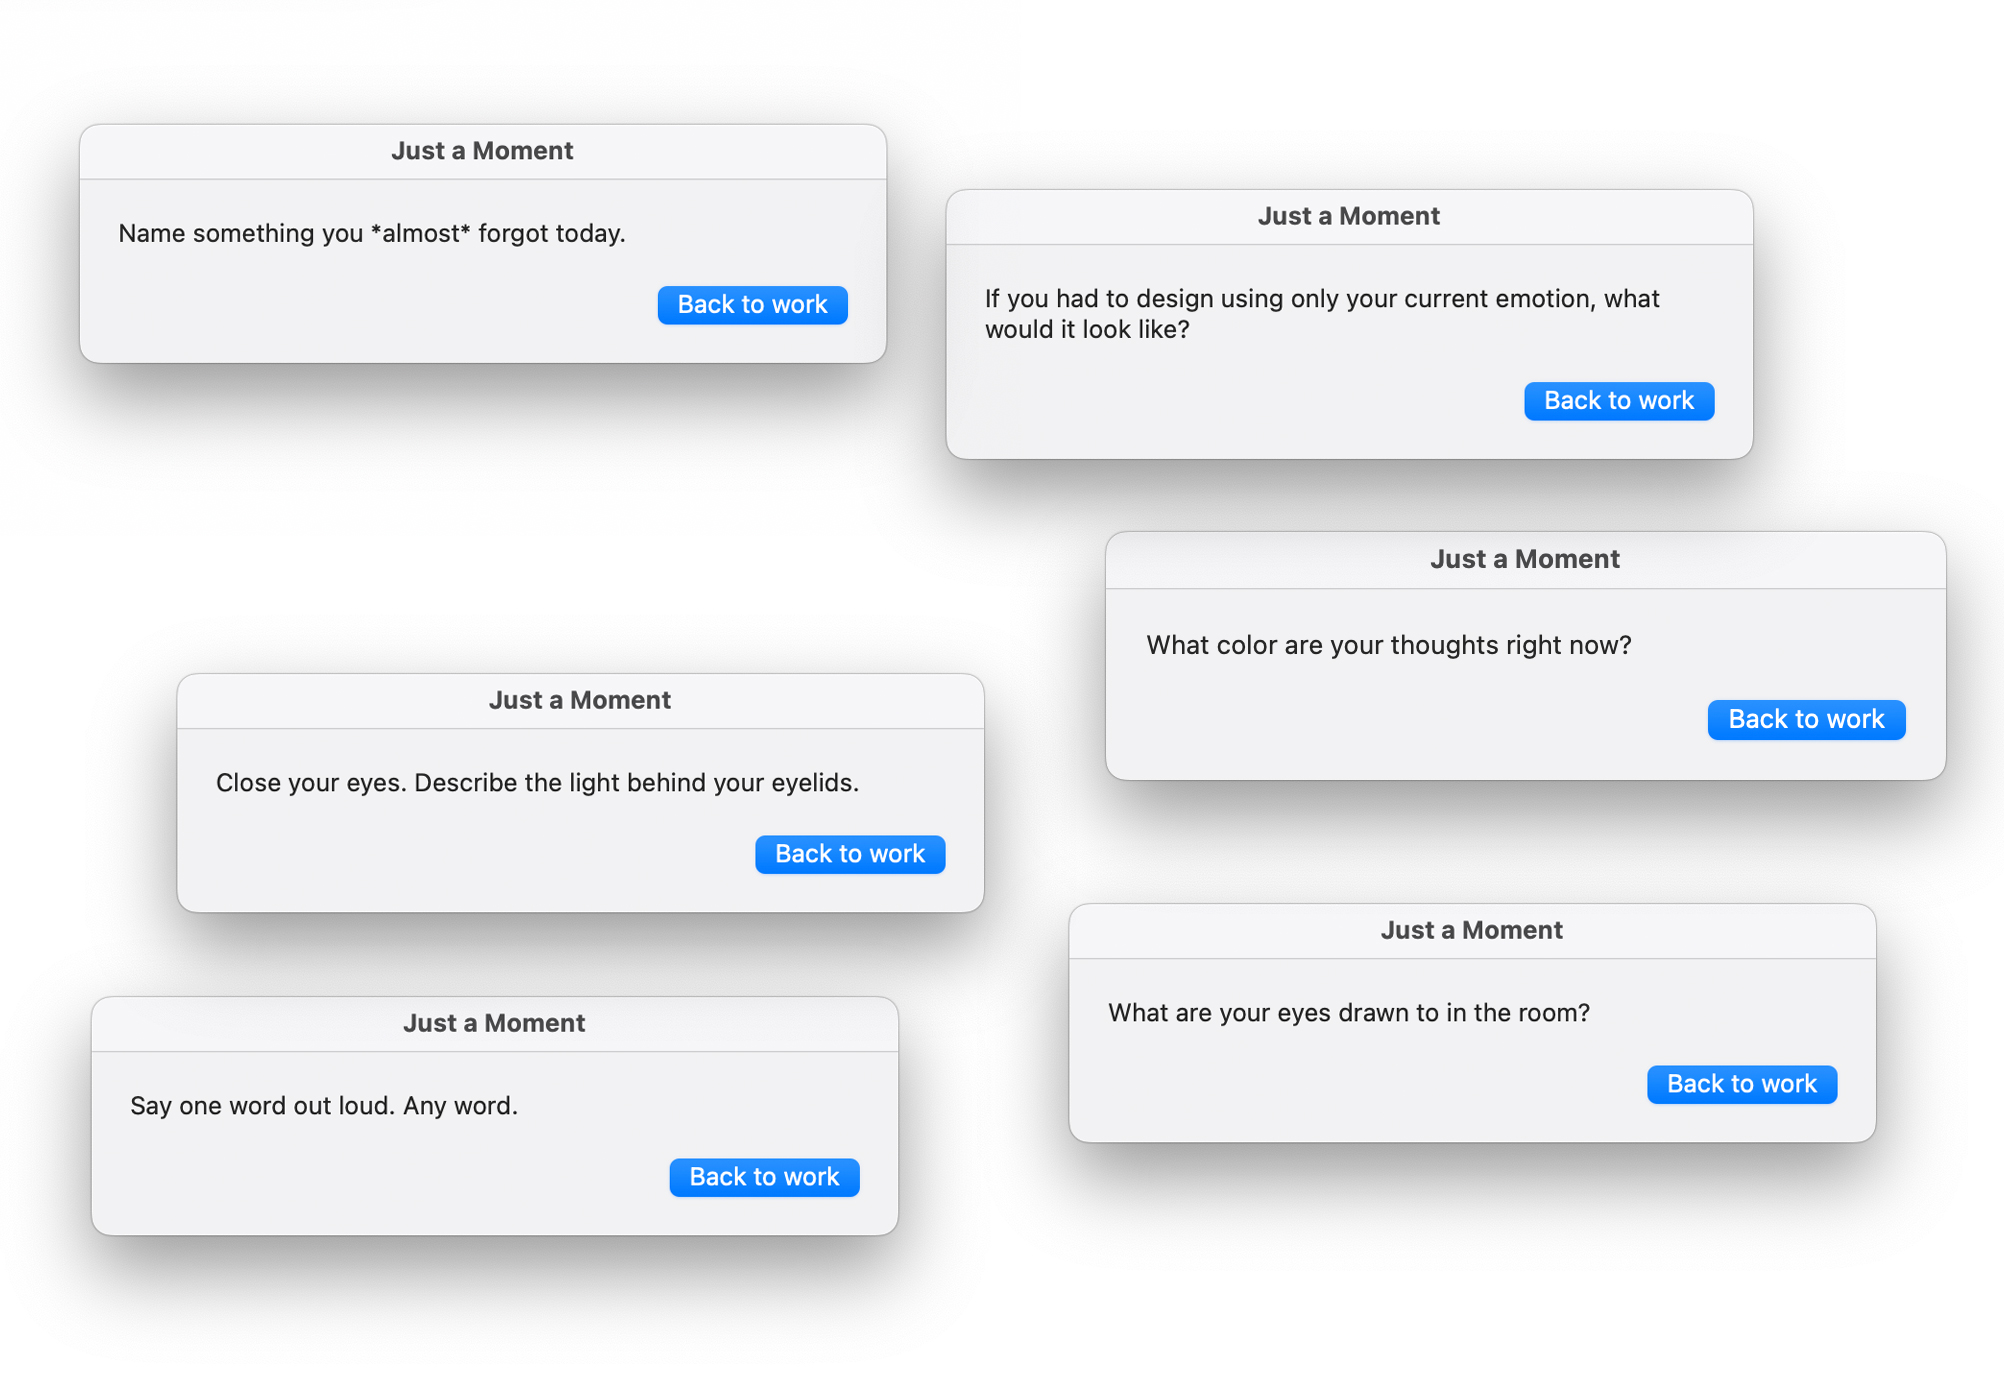Screen dimensions: 2004x1399
Task: Click the empty area left of Back to work in 'Say one word' dialog
Action: (x=380, y=1177)
